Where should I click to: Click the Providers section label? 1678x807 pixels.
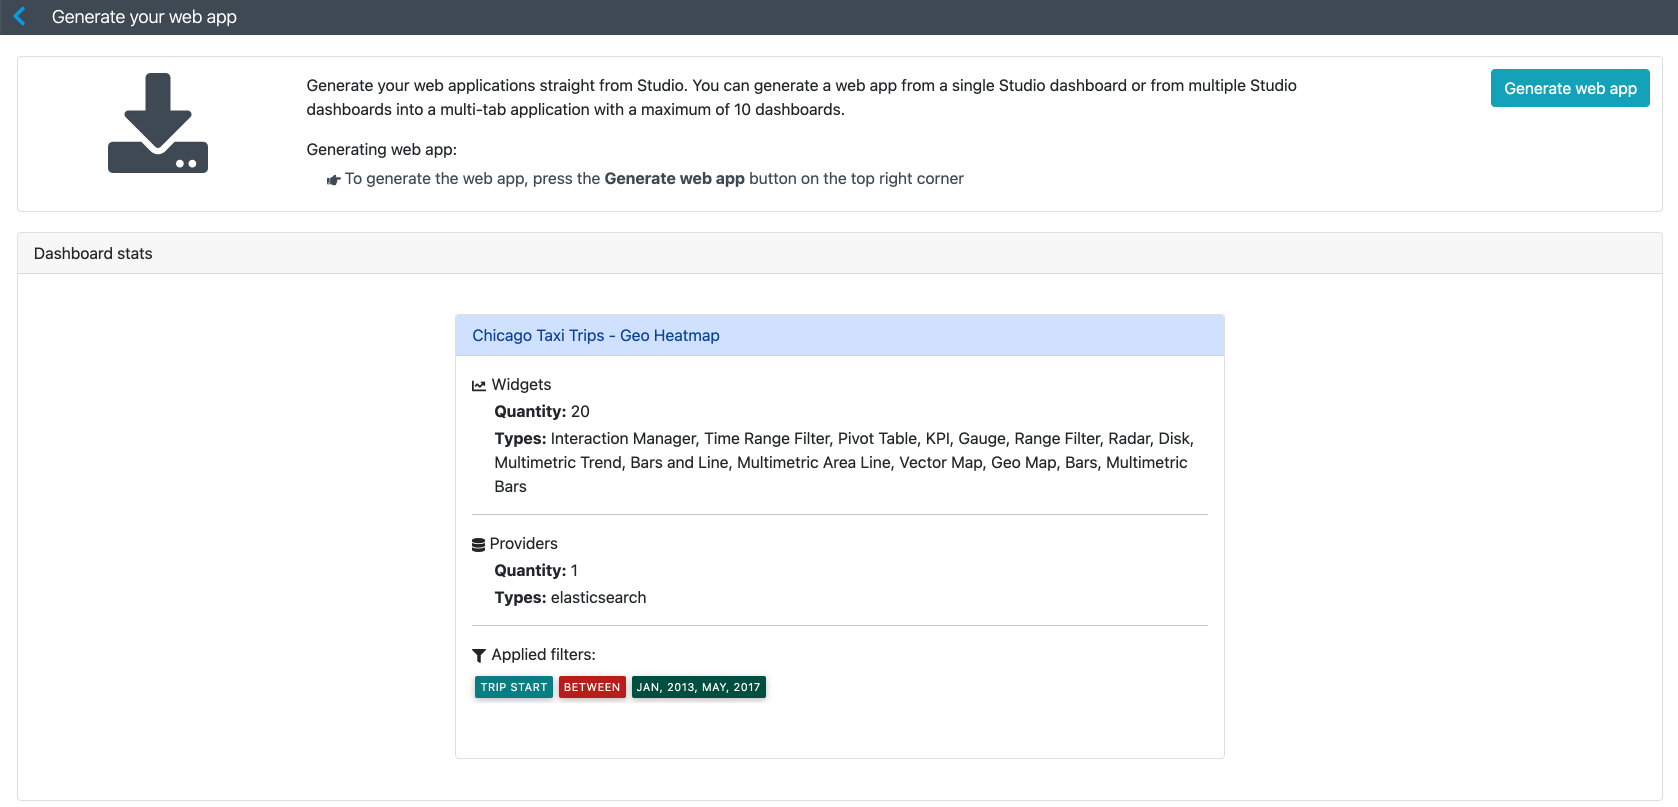pyautogui.click(x=523, y=544)
